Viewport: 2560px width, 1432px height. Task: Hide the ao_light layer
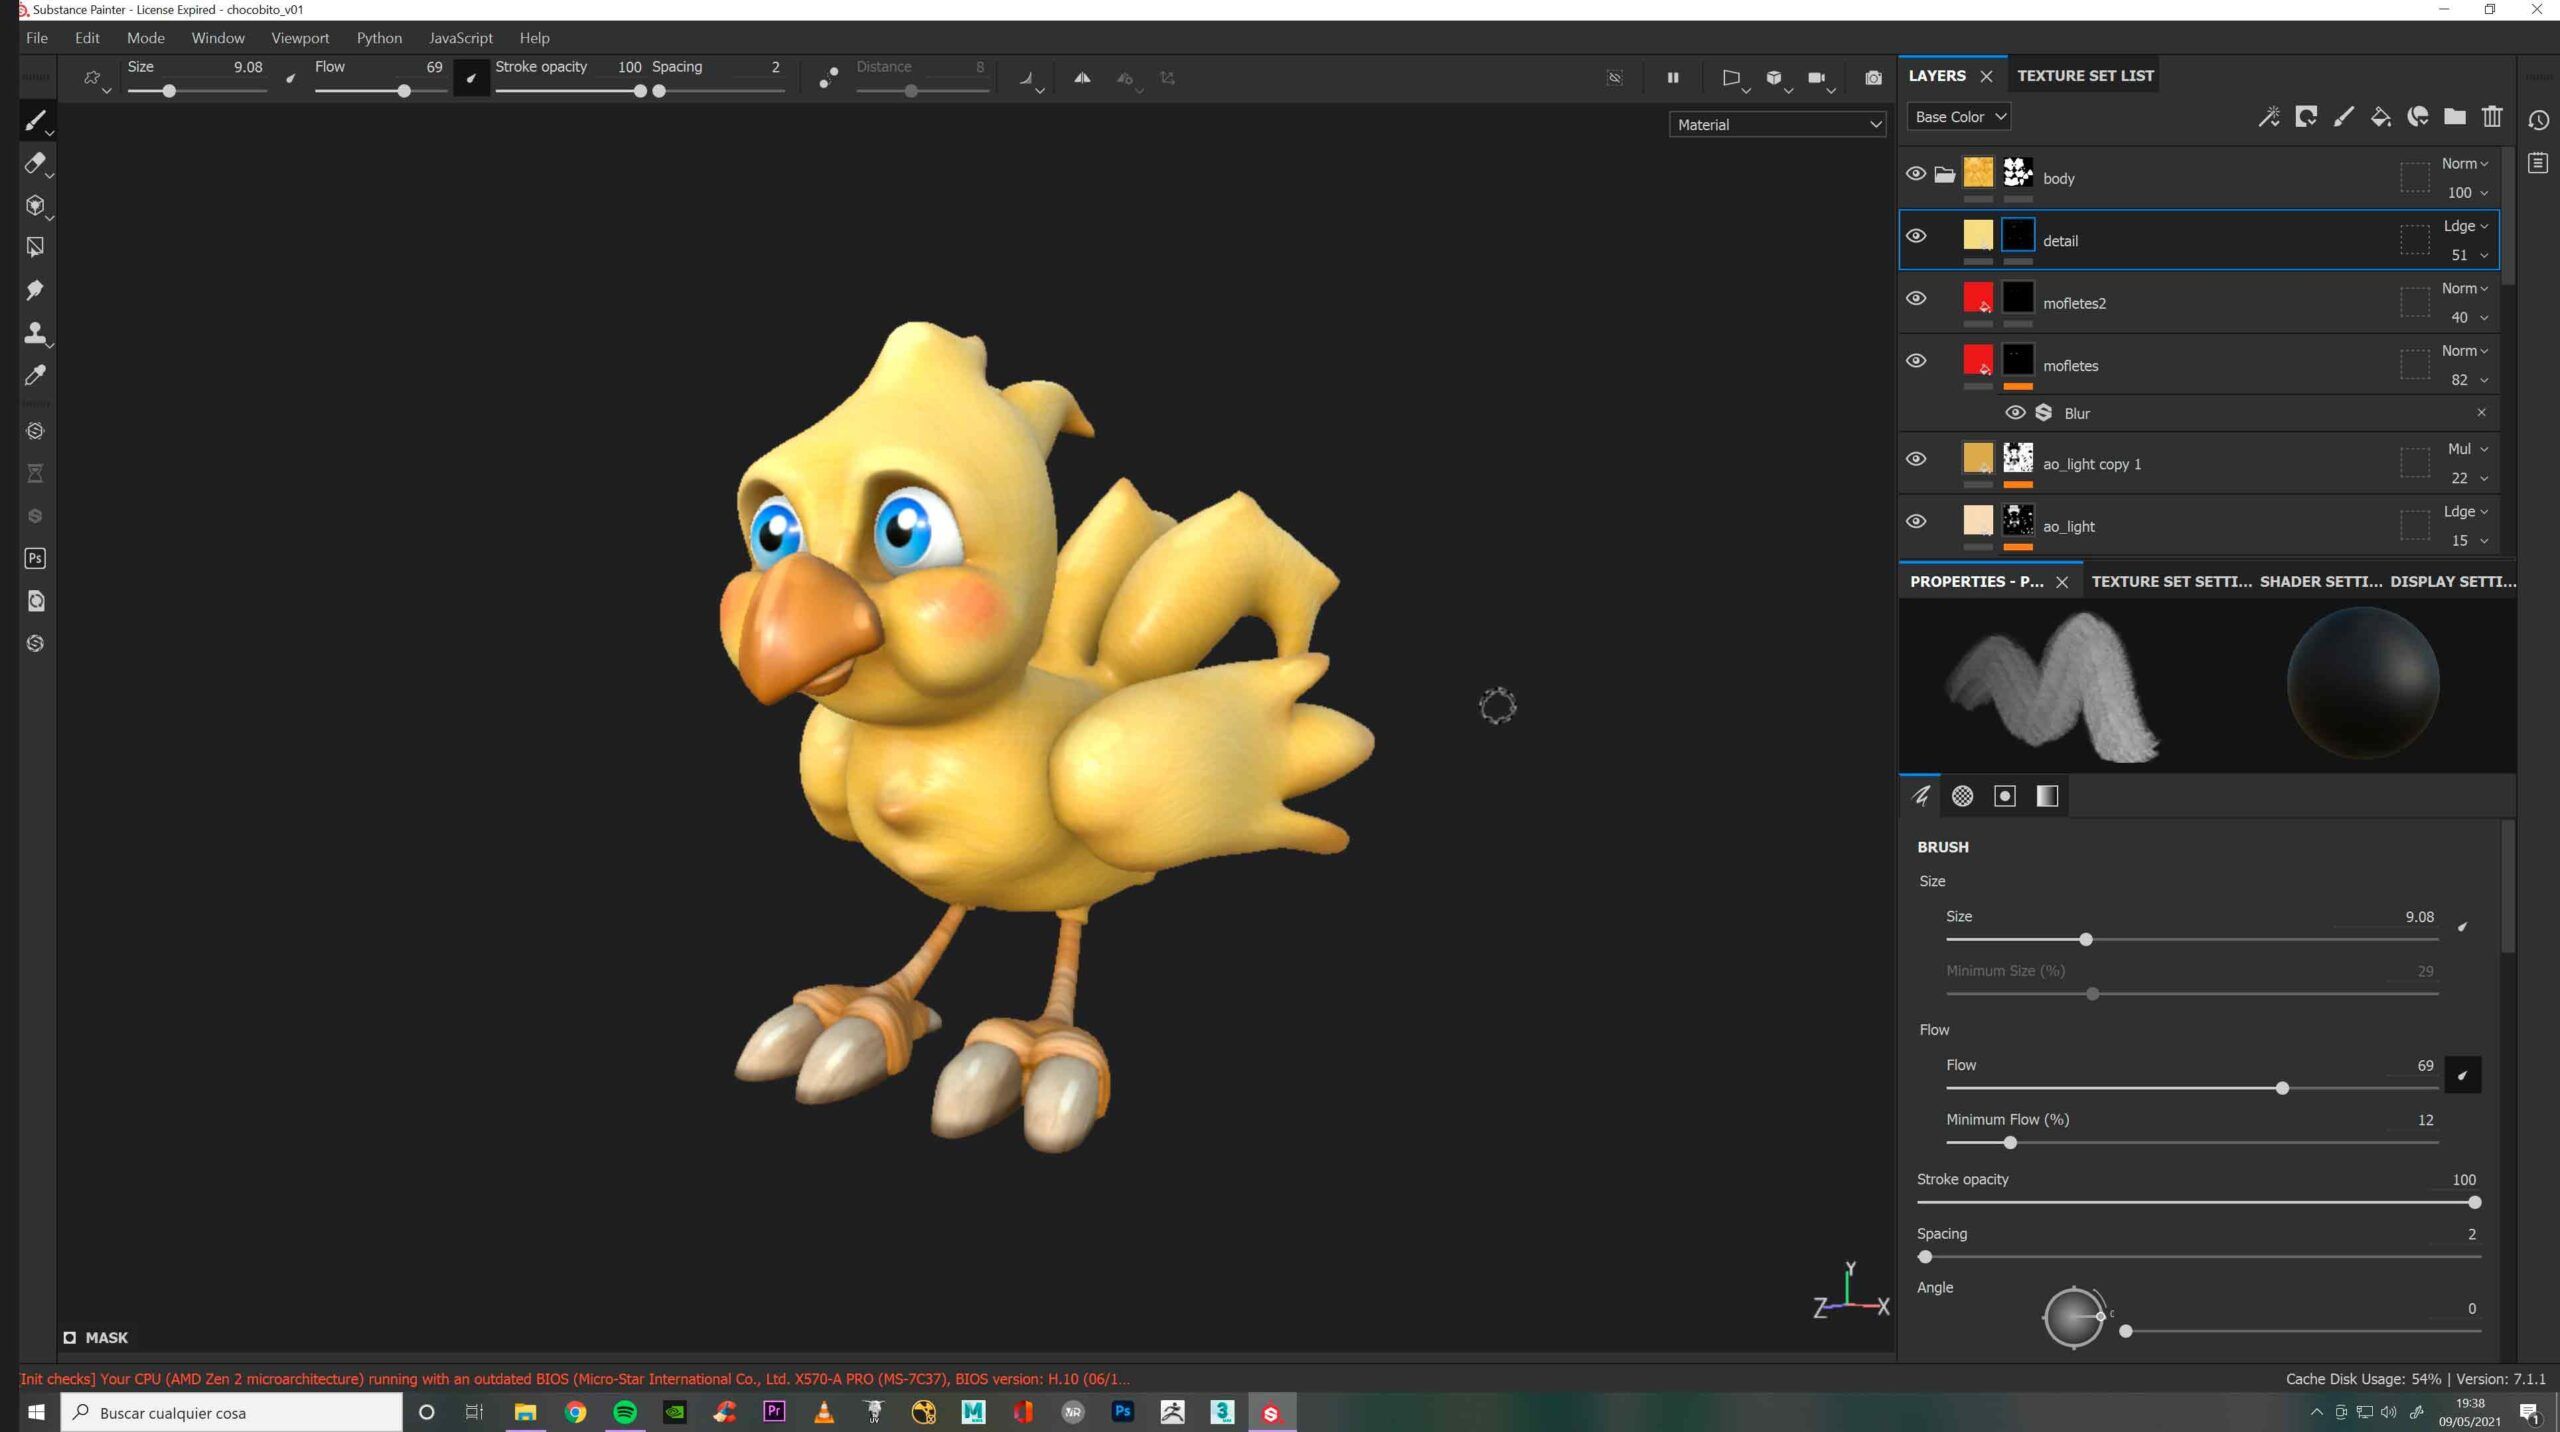point(1916,521)
